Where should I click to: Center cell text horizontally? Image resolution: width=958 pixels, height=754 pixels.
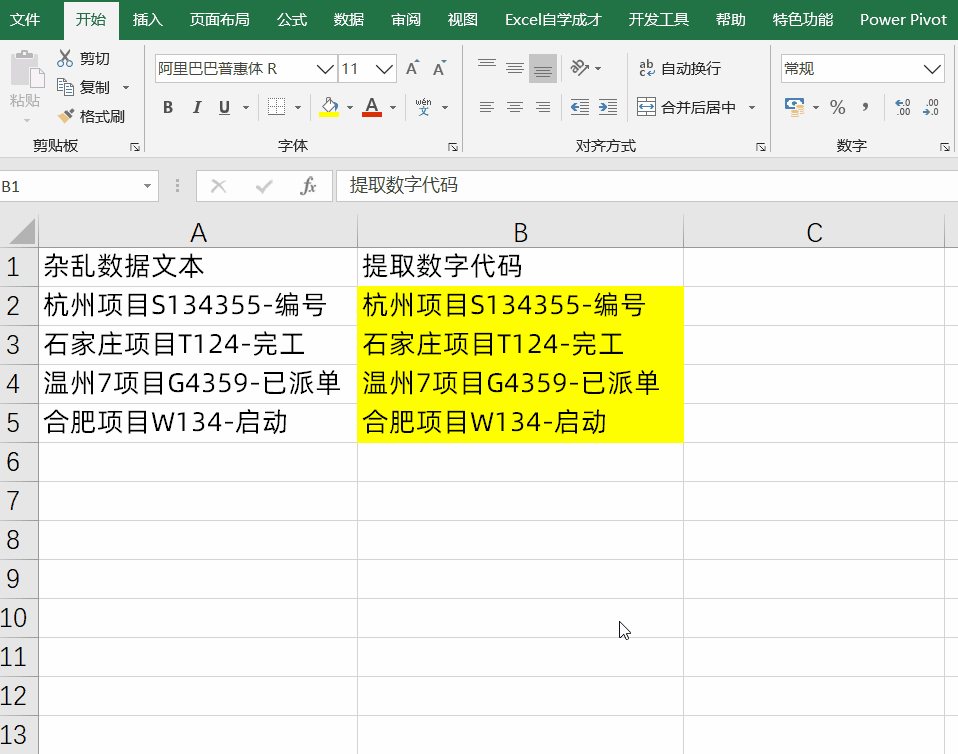coord(514,108)
